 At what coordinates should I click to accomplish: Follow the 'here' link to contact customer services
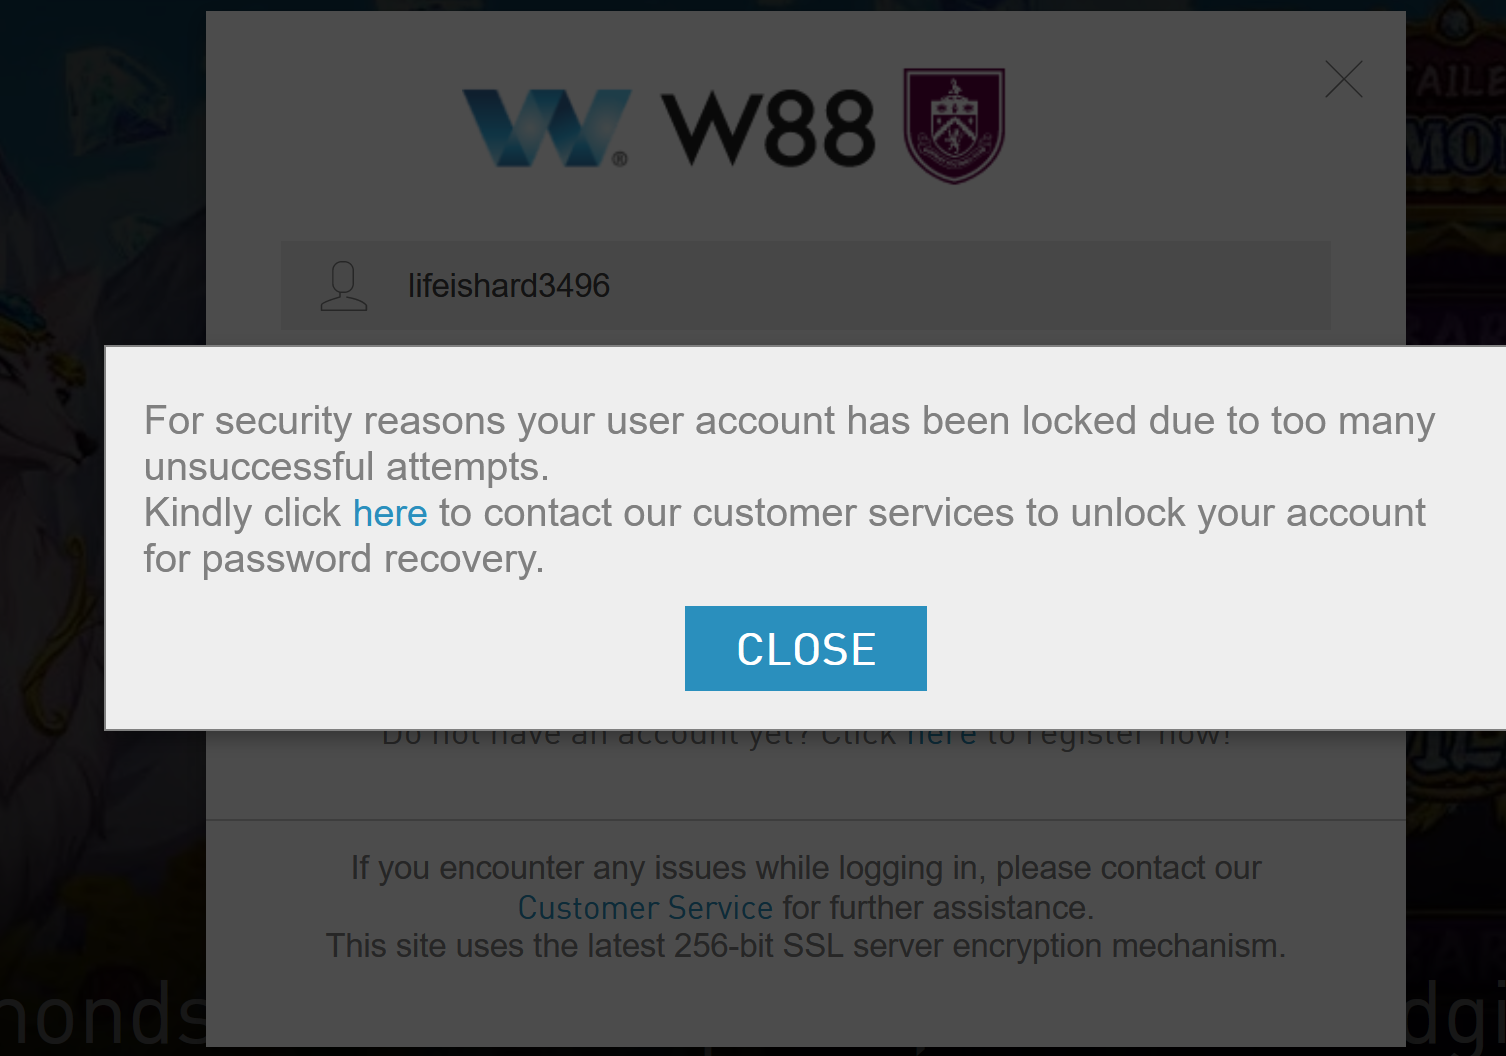(x=390, y=513)
